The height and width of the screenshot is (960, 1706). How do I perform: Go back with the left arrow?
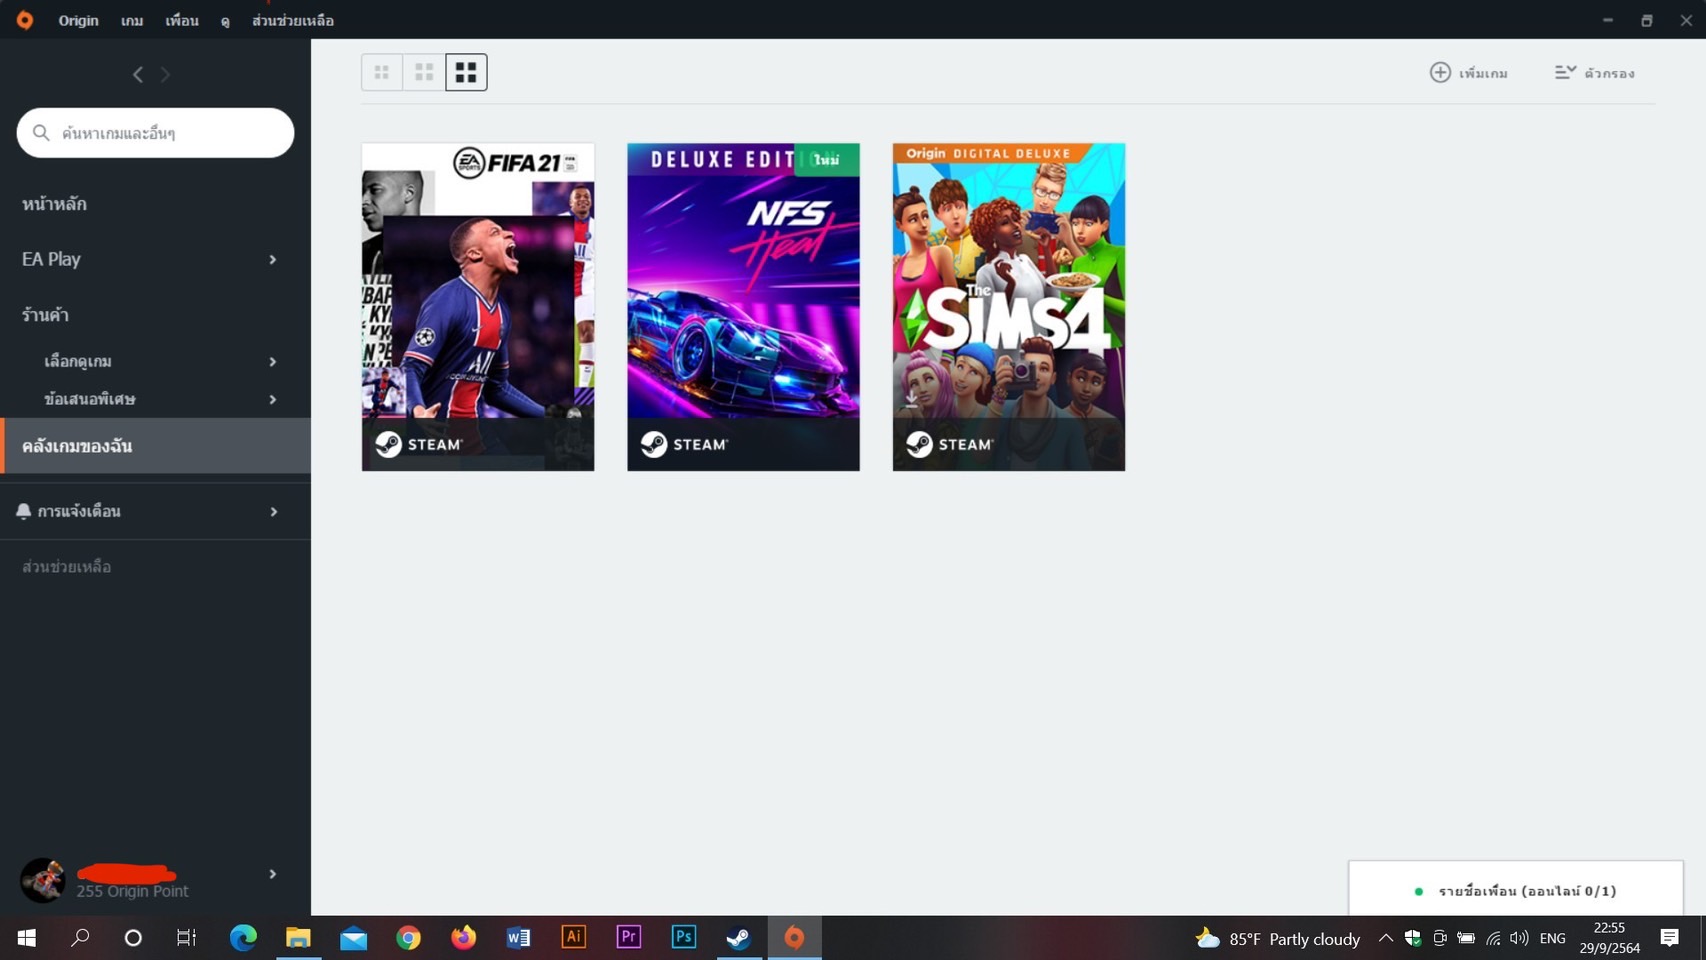tap(138, 74)
